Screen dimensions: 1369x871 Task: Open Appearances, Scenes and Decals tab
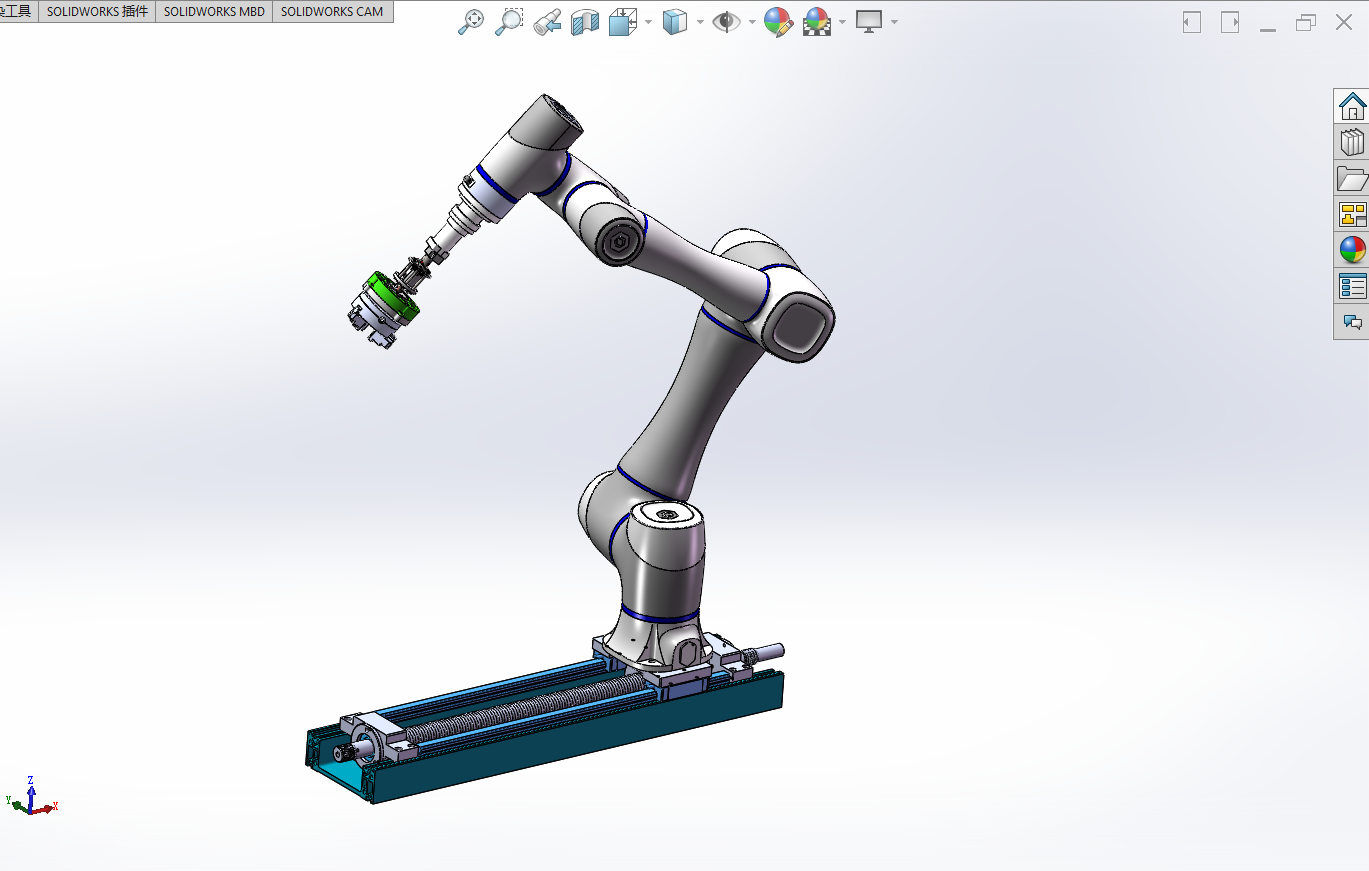tap(1352, 250)
